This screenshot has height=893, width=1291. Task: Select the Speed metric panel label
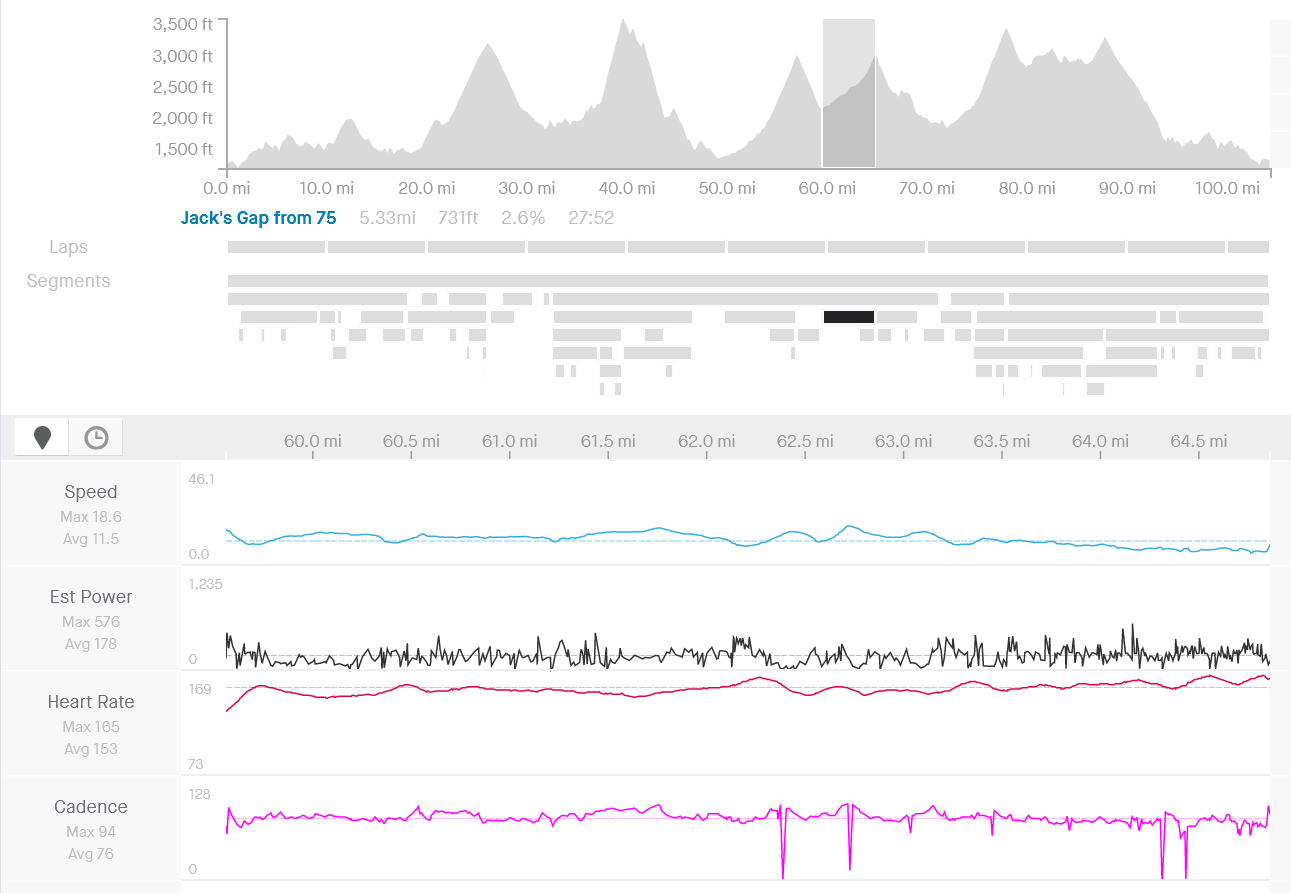[91, 492]
